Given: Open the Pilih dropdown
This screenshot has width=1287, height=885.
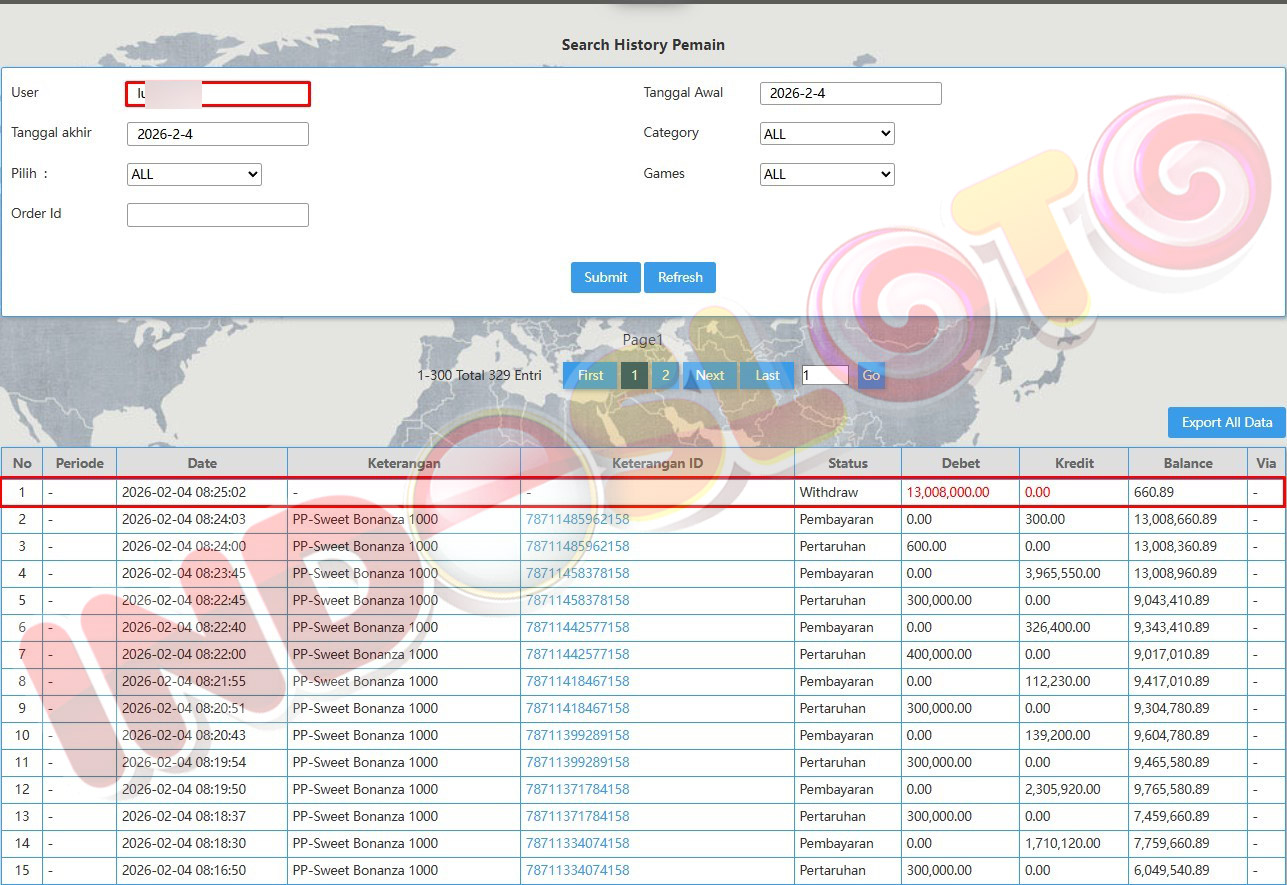Looking at the screenshot, I should (x=194, y=174).
